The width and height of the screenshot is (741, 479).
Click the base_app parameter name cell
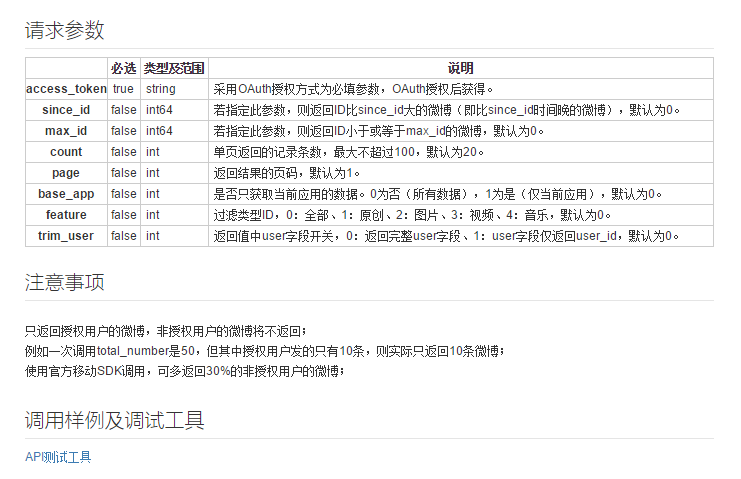pyautogui.click(x=66, y=194)
